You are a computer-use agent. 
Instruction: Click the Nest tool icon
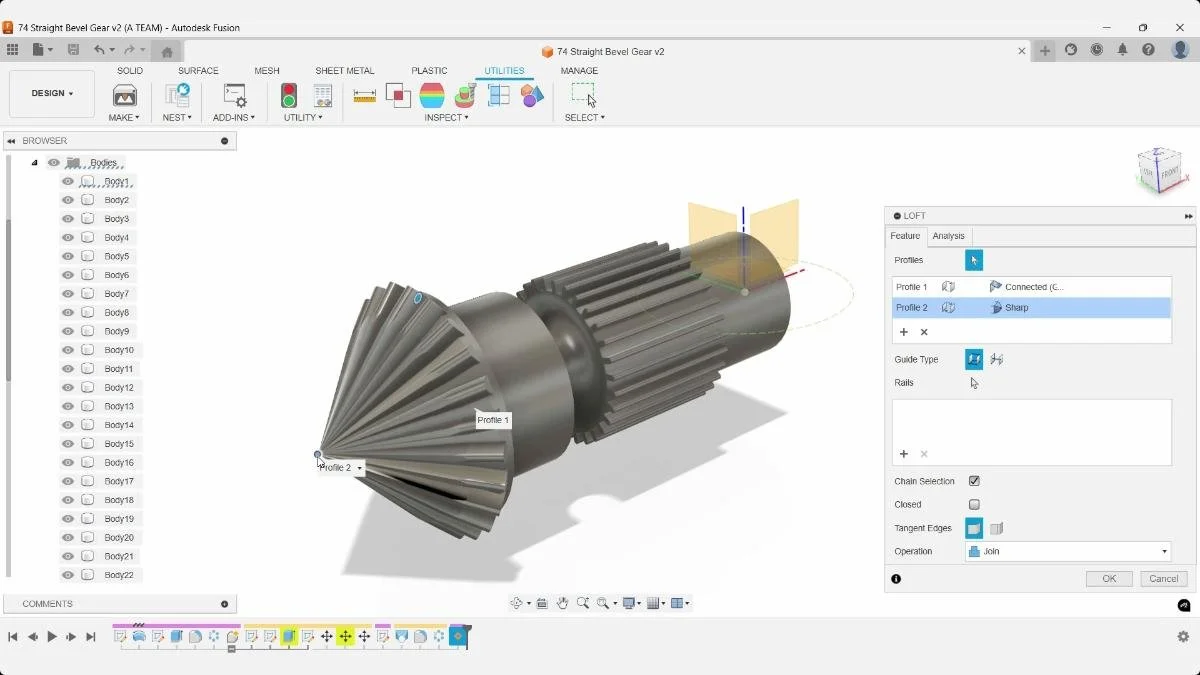177,96
